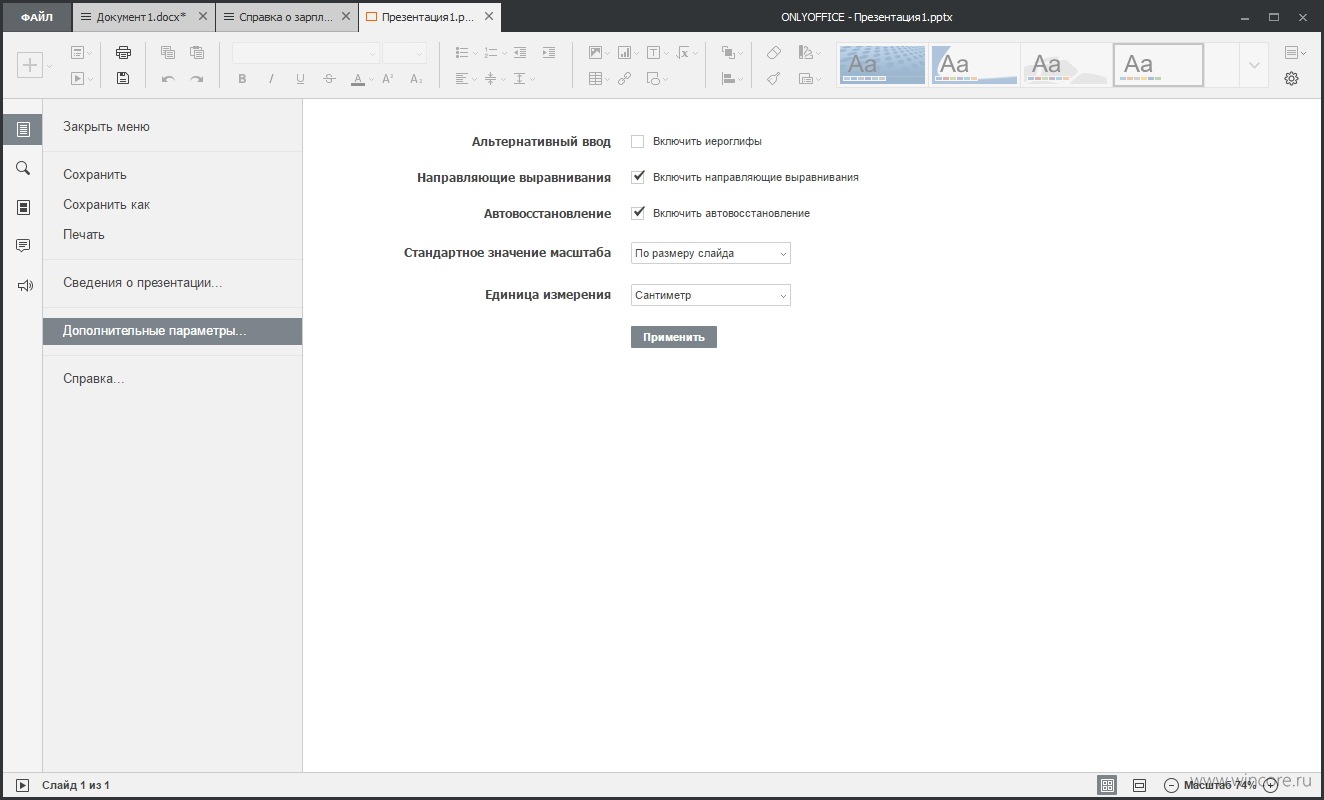
Task: Open the comments panel in left sidebar
Action: pyautogui.click(x=22, y=246)
